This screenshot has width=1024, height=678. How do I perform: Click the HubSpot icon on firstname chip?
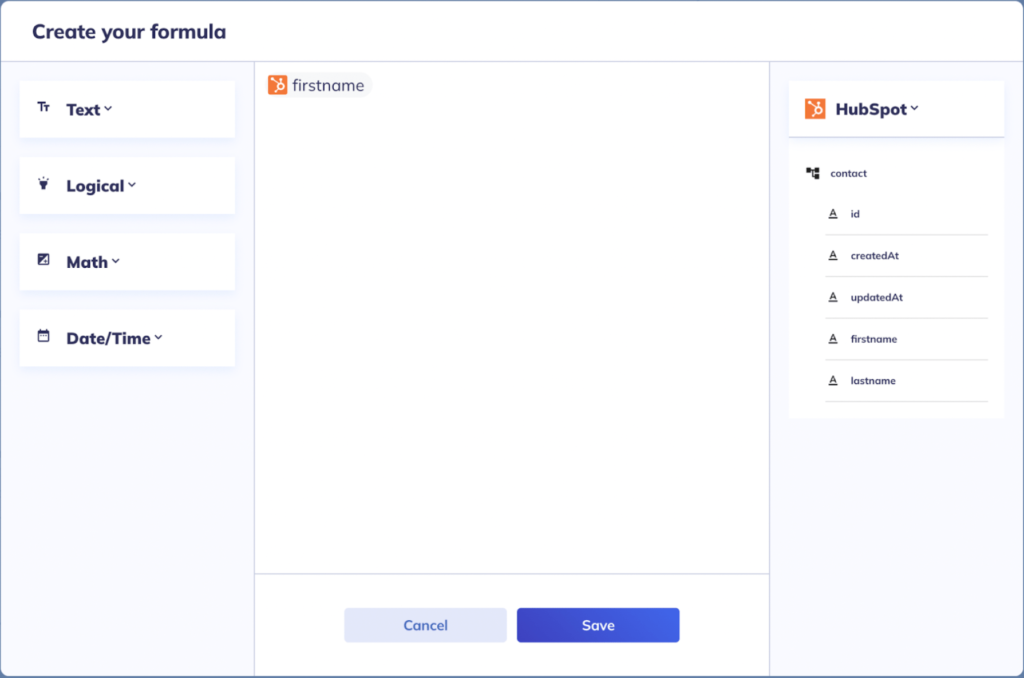(279, 85)
